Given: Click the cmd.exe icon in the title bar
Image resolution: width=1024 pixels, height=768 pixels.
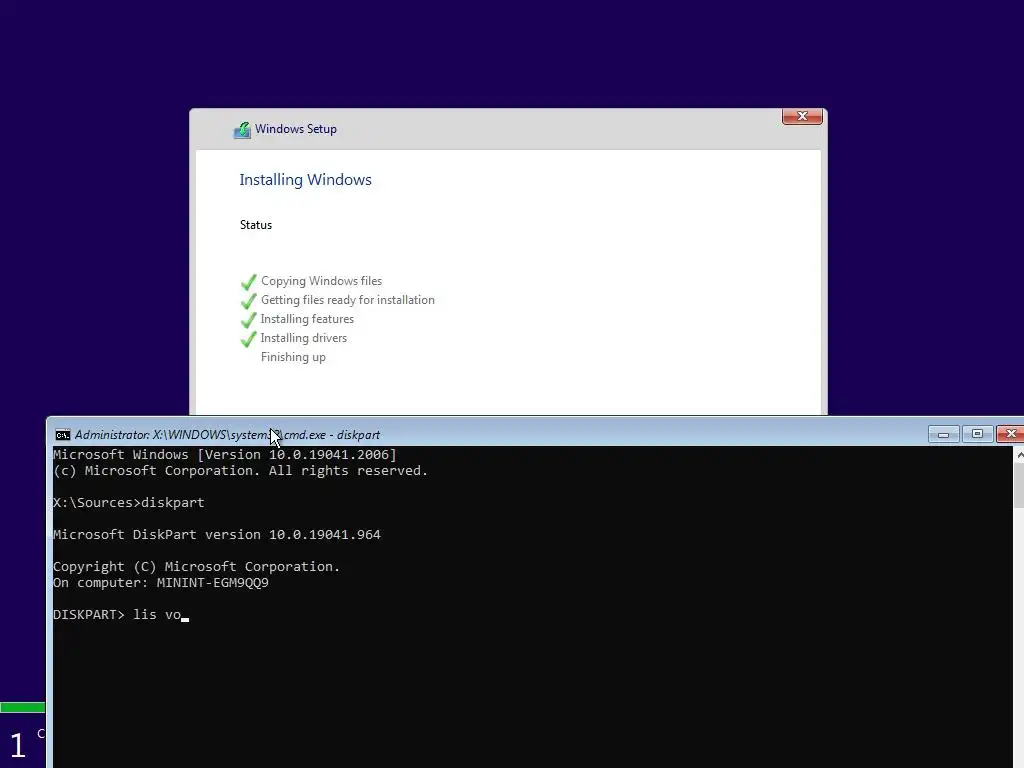Looking at the screenshot, I should click(x=63, y=435).
